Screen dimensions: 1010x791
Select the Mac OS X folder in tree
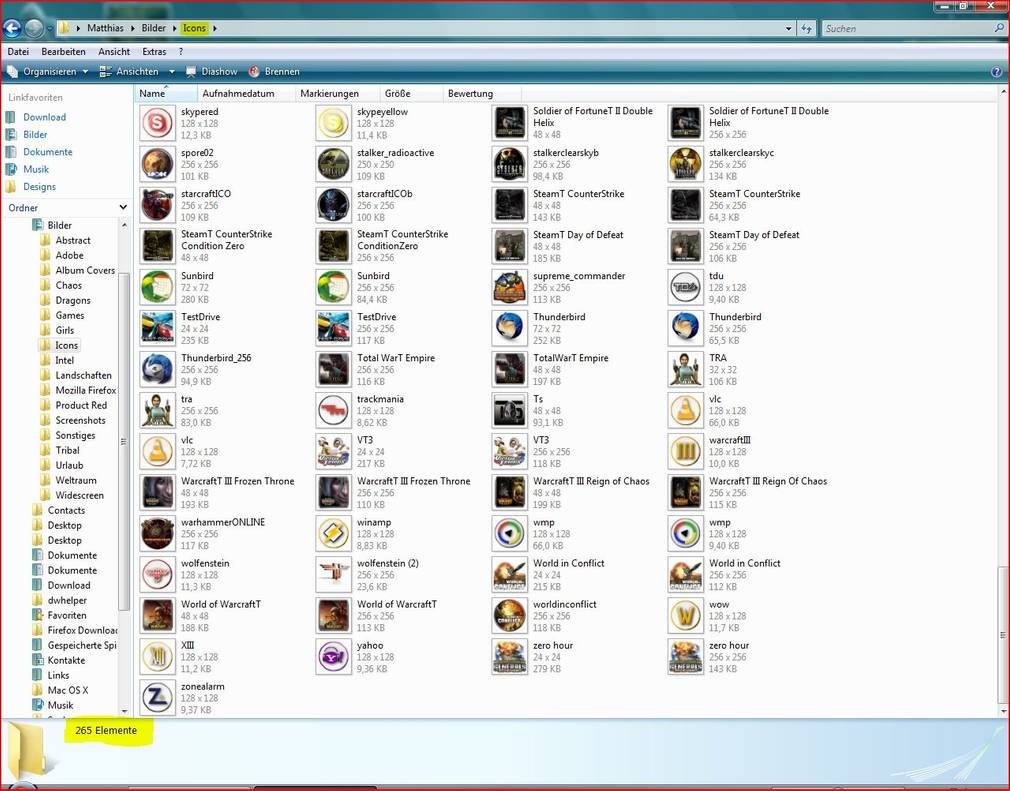[x=68, y=691]
